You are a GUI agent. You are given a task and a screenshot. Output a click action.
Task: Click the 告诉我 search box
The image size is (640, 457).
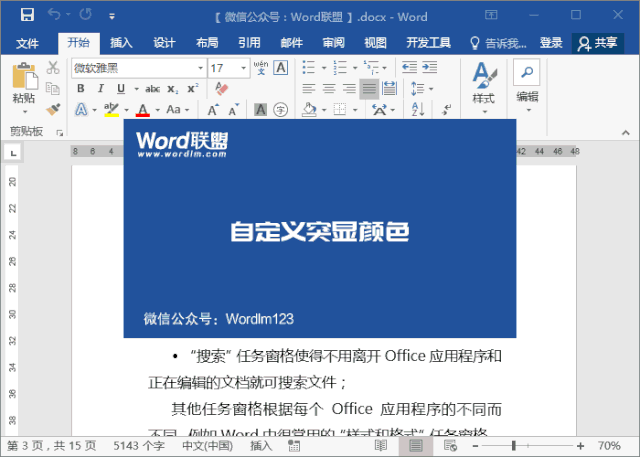(x=498, y=43)
